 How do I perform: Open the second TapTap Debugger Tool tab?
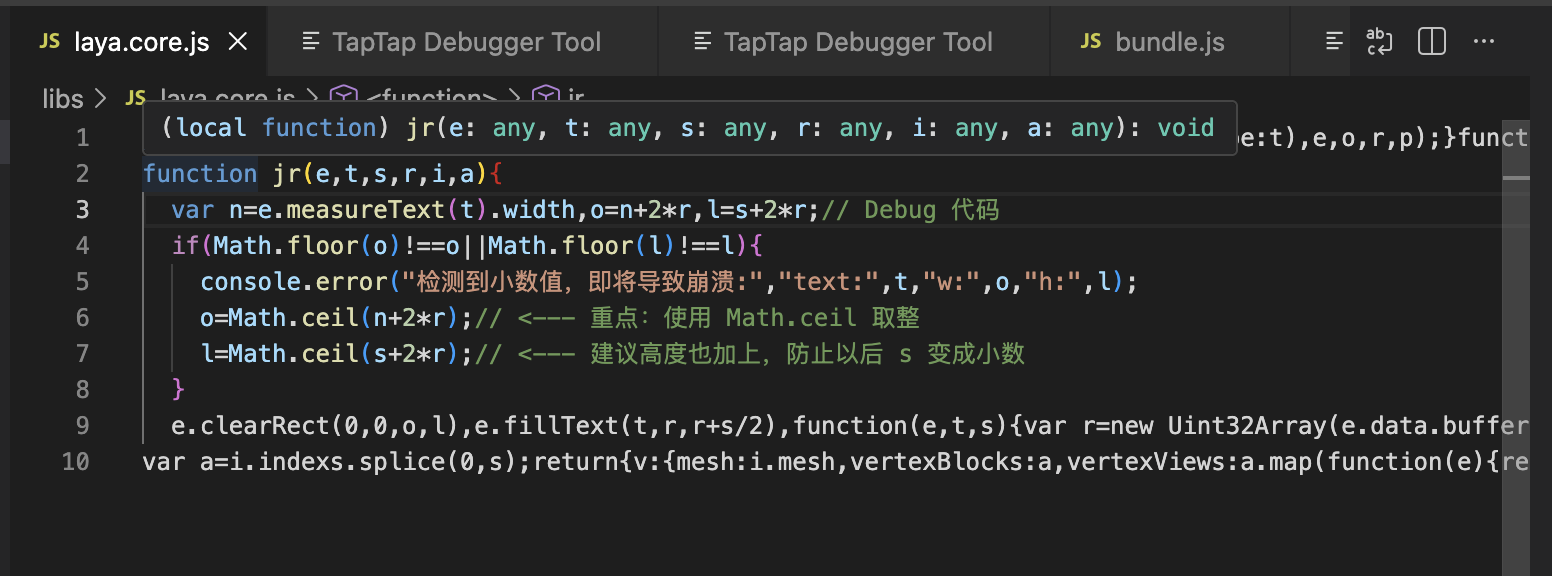(857, 42)
